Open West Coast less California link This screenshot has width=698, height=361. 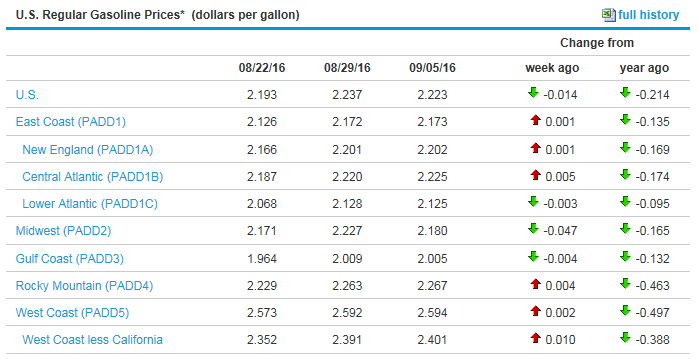[x=92, y=340]
